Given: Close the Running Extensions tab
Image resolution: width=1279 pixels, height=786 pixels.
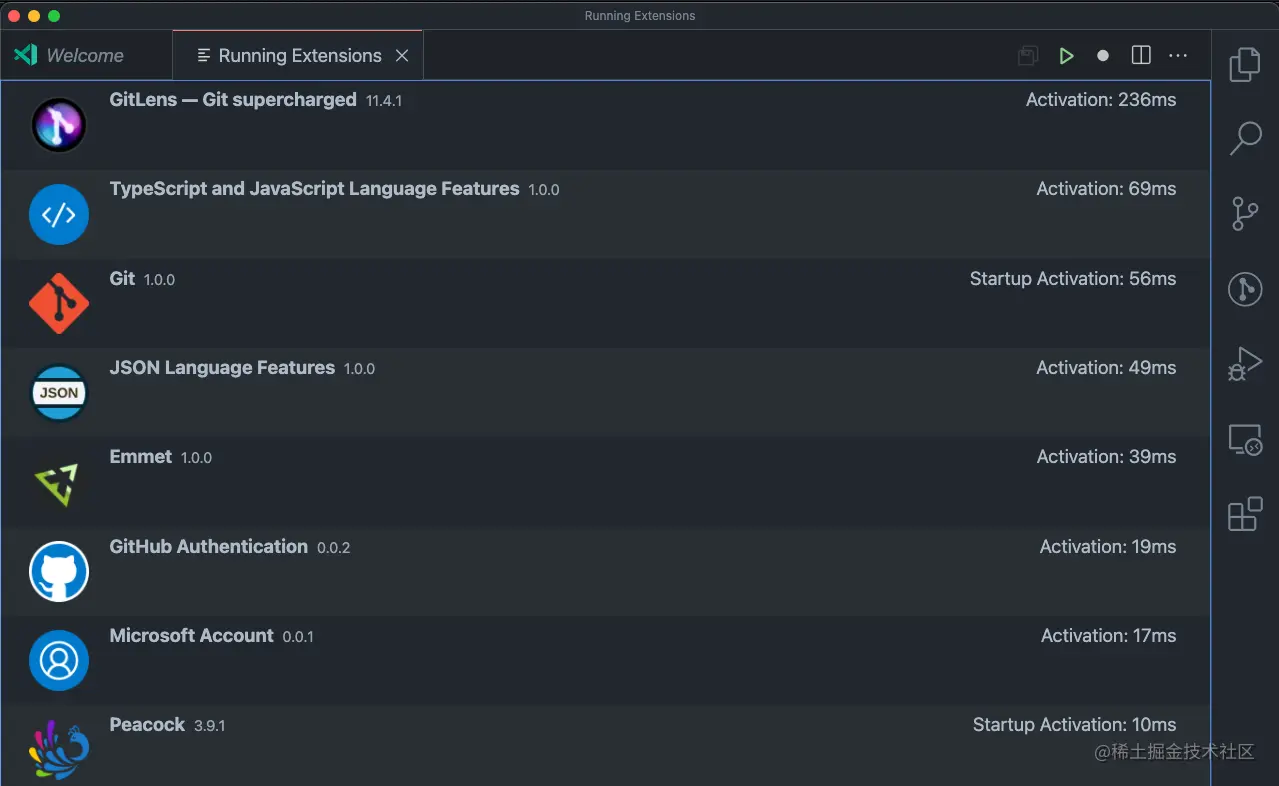Looking at the screenshot, I should pos(402,56).
